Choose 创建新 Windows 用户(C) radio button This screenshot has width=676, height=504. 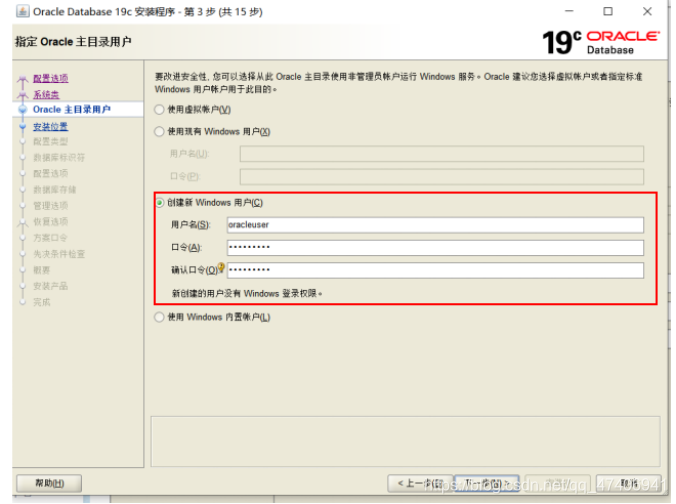point(160,203)
